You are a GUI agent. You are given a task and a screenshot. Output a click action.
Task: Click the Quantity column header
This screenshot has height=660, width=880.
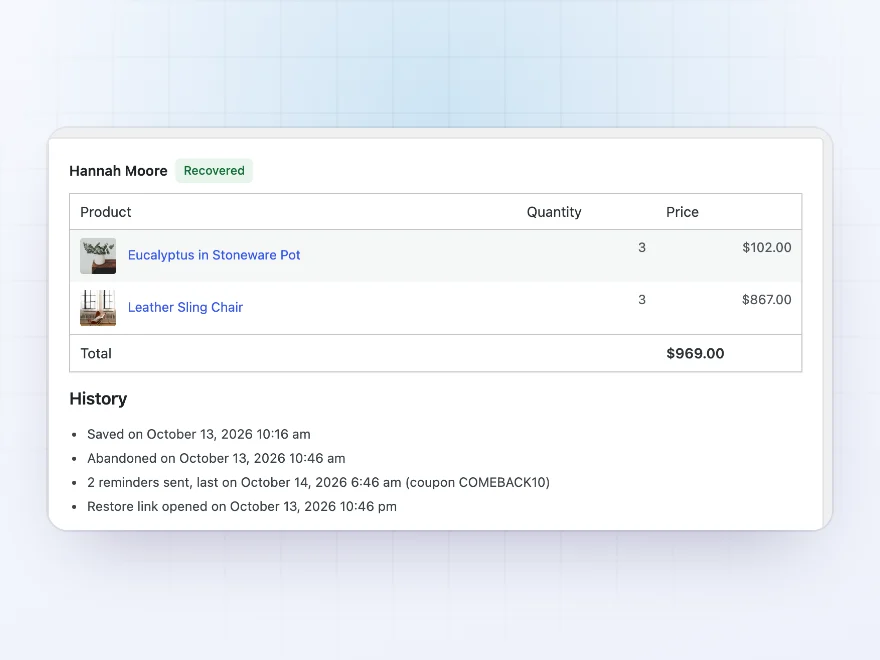(x=554, y=212)
